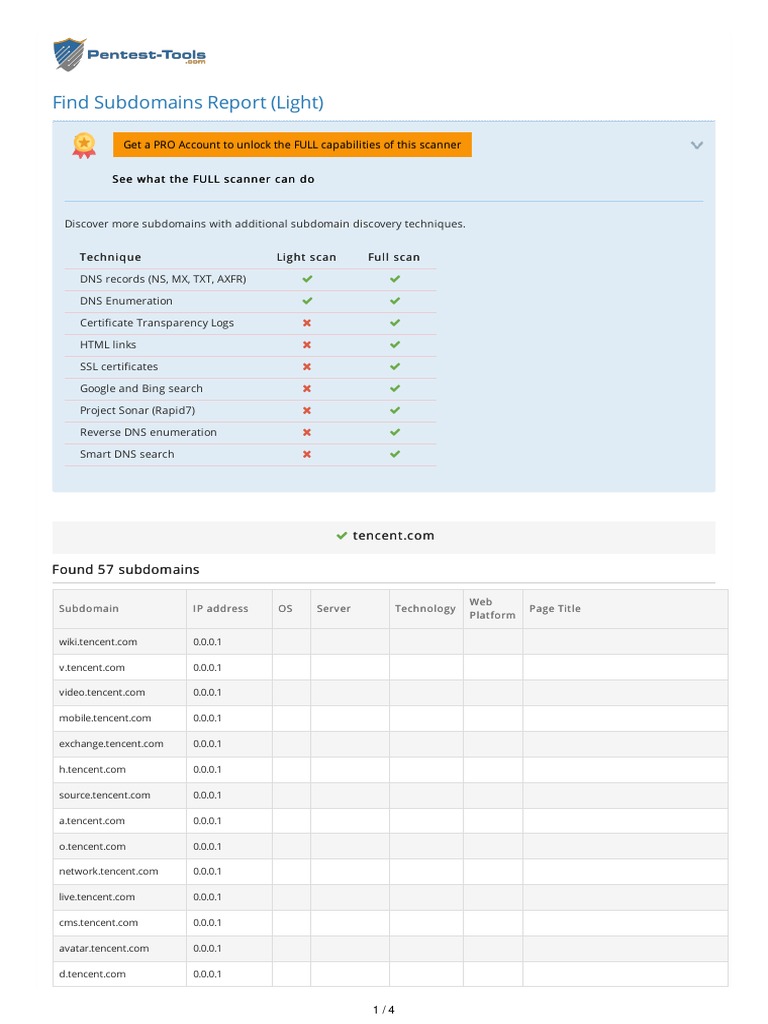Click the DNS records (NS, MX, TXT, AXFR) label

point(163,279)
